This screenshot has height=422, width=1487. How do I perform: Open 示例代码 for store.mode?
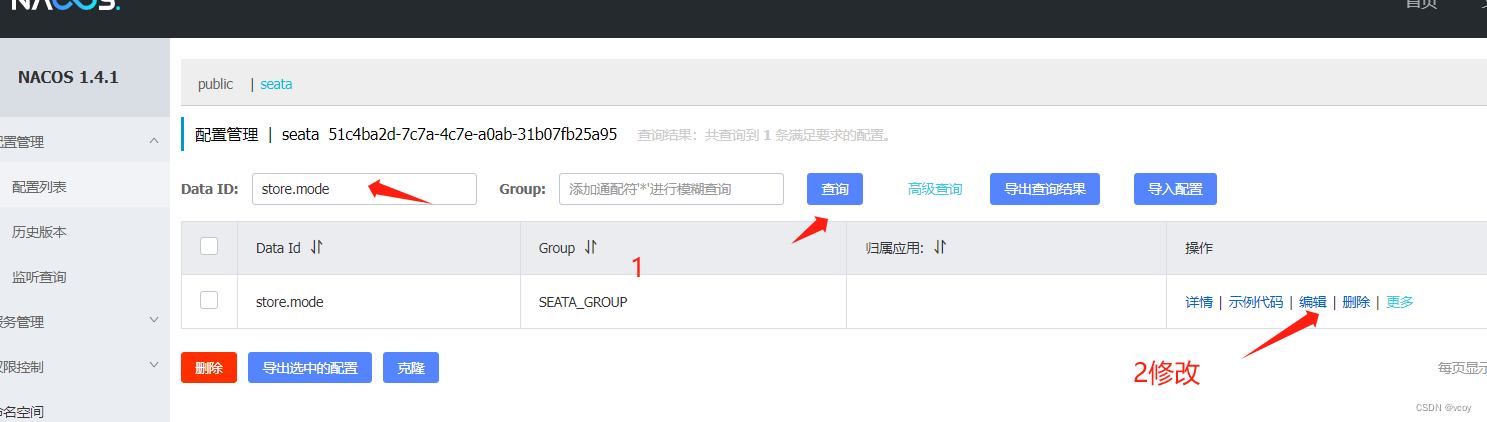(x=1256, y=302)
